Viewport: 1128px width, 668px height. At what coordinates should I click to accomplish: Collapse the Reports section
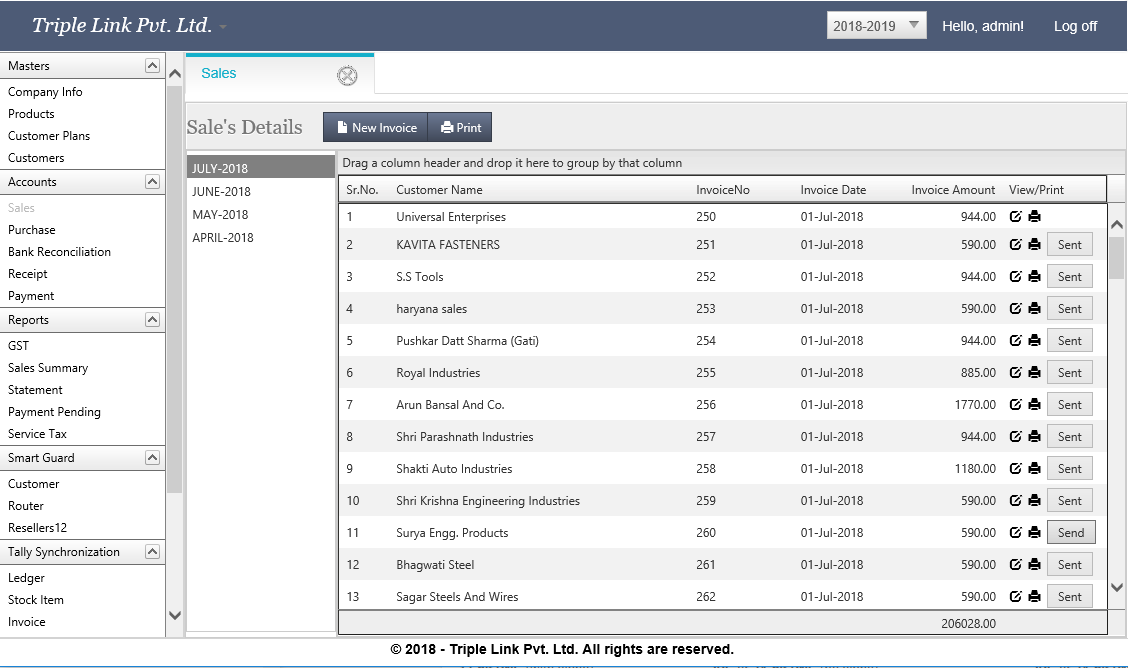click(153, 319)
